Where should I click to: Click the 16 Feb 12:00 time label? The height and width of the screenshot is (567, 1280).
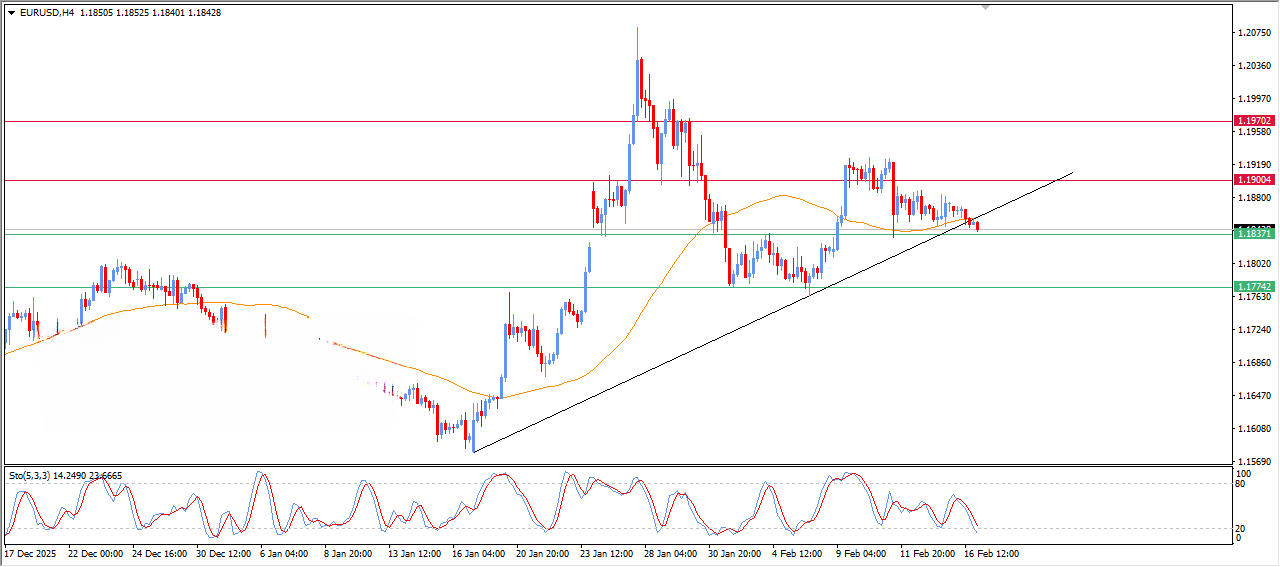click(990, 553)
